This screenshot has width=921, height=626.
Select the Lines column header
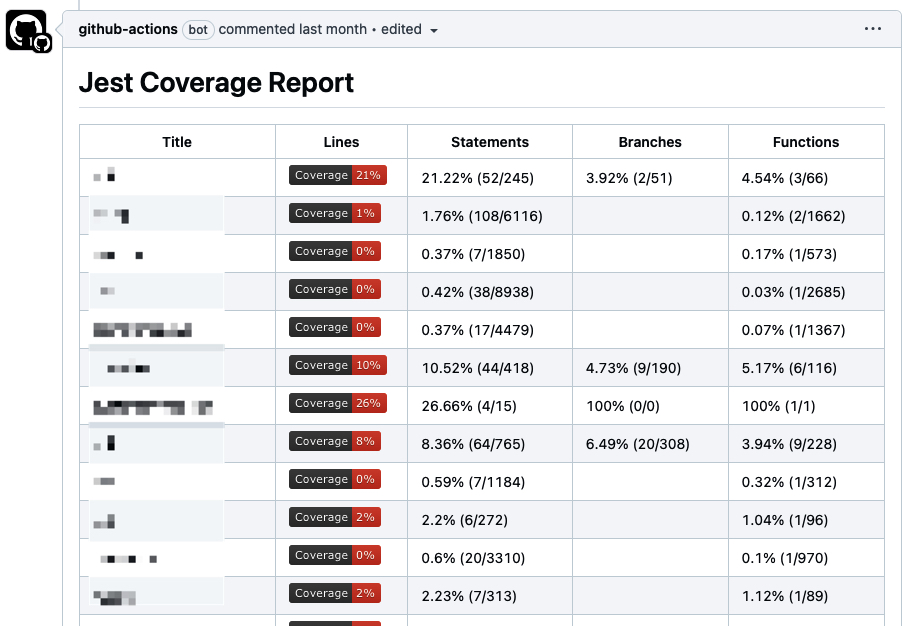pos(341,142)
